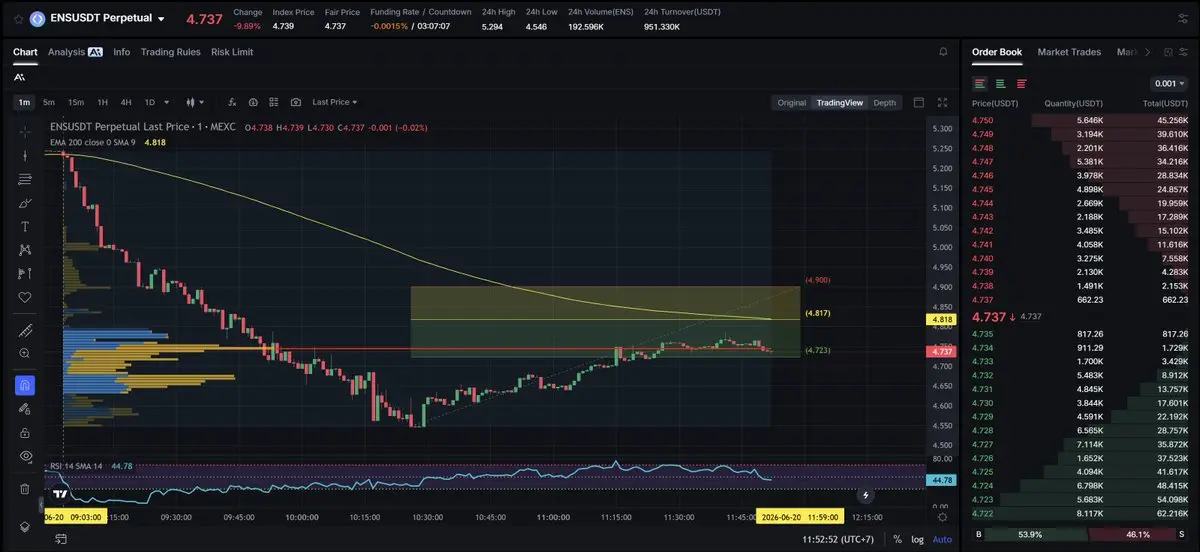Toggle stay in drawing mode
The image size is (1200, 552).
[x=25, y=409]
